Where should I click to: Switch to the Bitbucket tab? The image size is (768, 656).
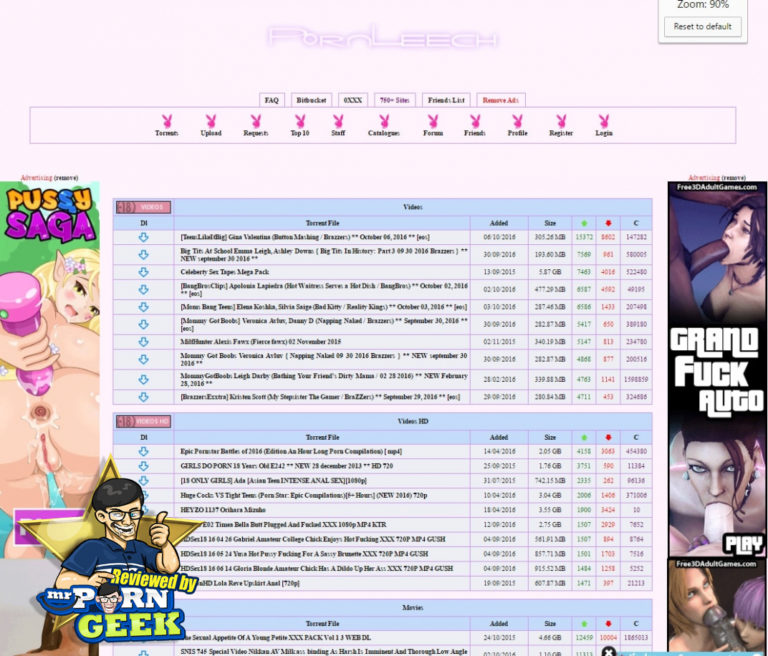312,100
